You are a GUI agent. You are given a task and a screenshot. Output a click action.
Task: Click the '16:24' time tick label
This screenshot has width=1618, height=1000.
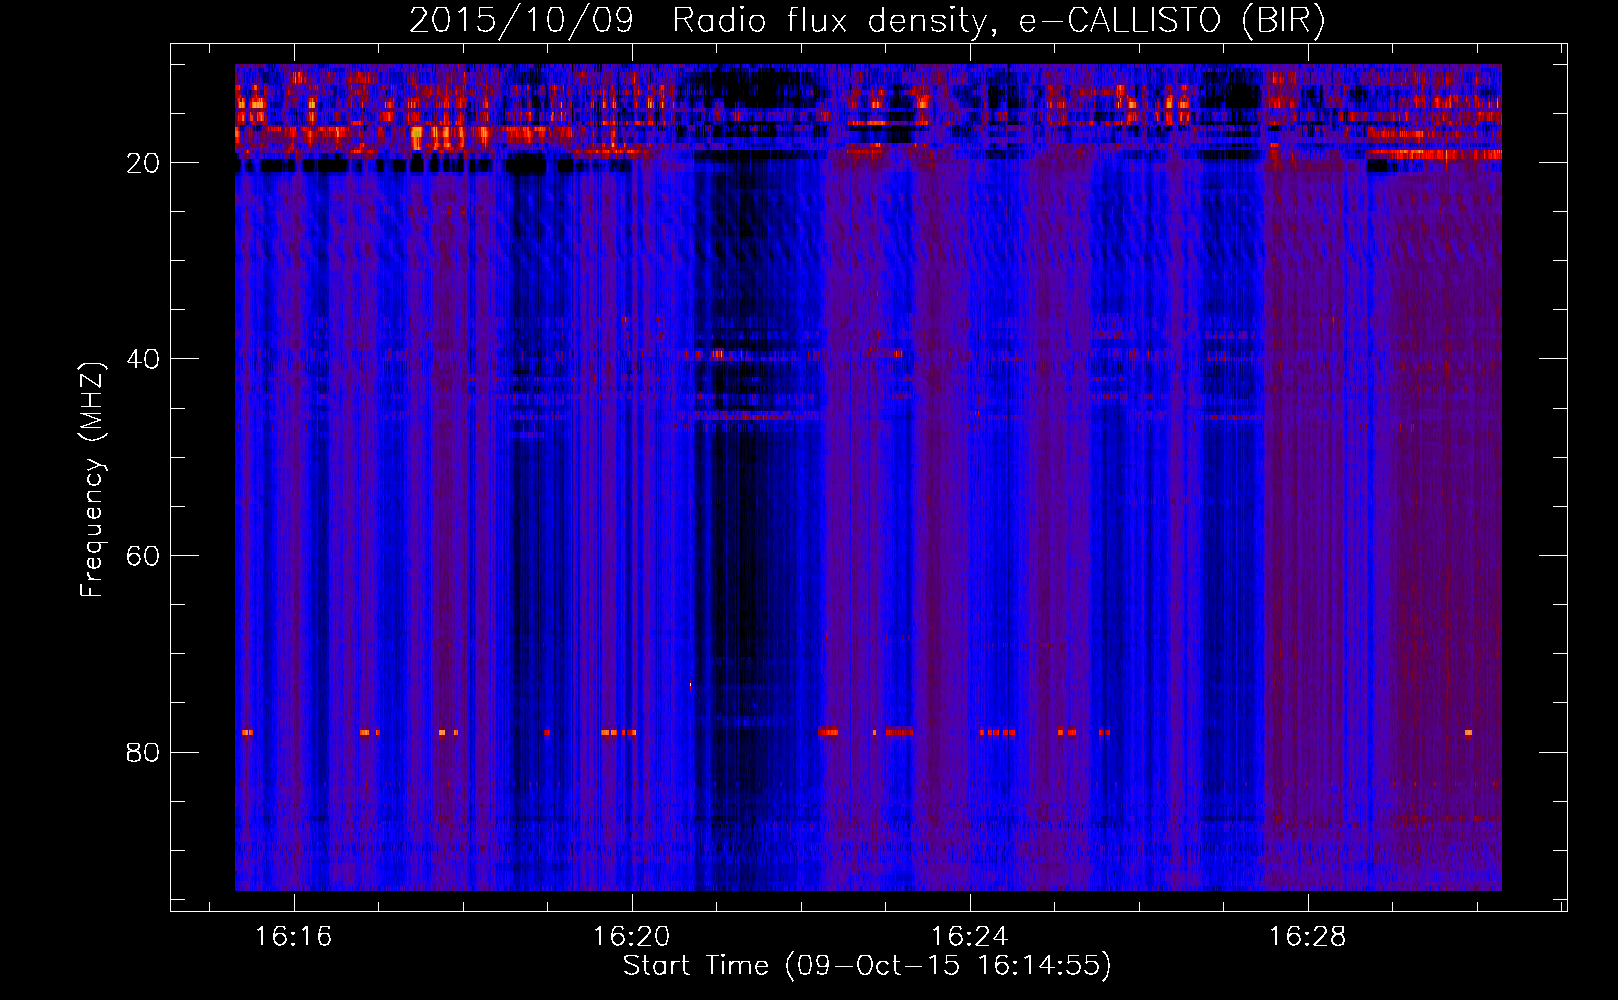(x=969, y=937)
